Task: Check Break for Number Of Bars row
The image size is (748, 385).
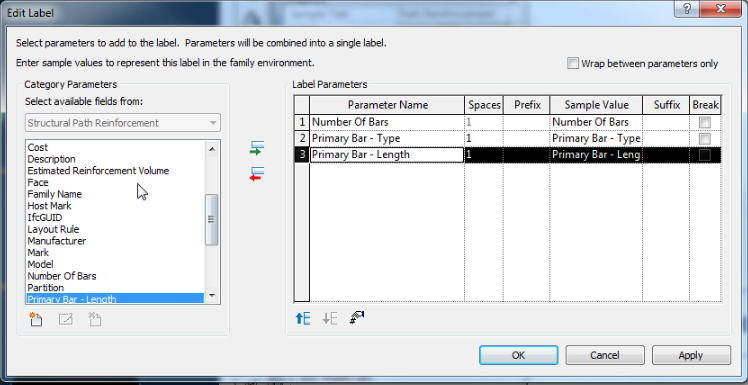Action: (705, 123)
